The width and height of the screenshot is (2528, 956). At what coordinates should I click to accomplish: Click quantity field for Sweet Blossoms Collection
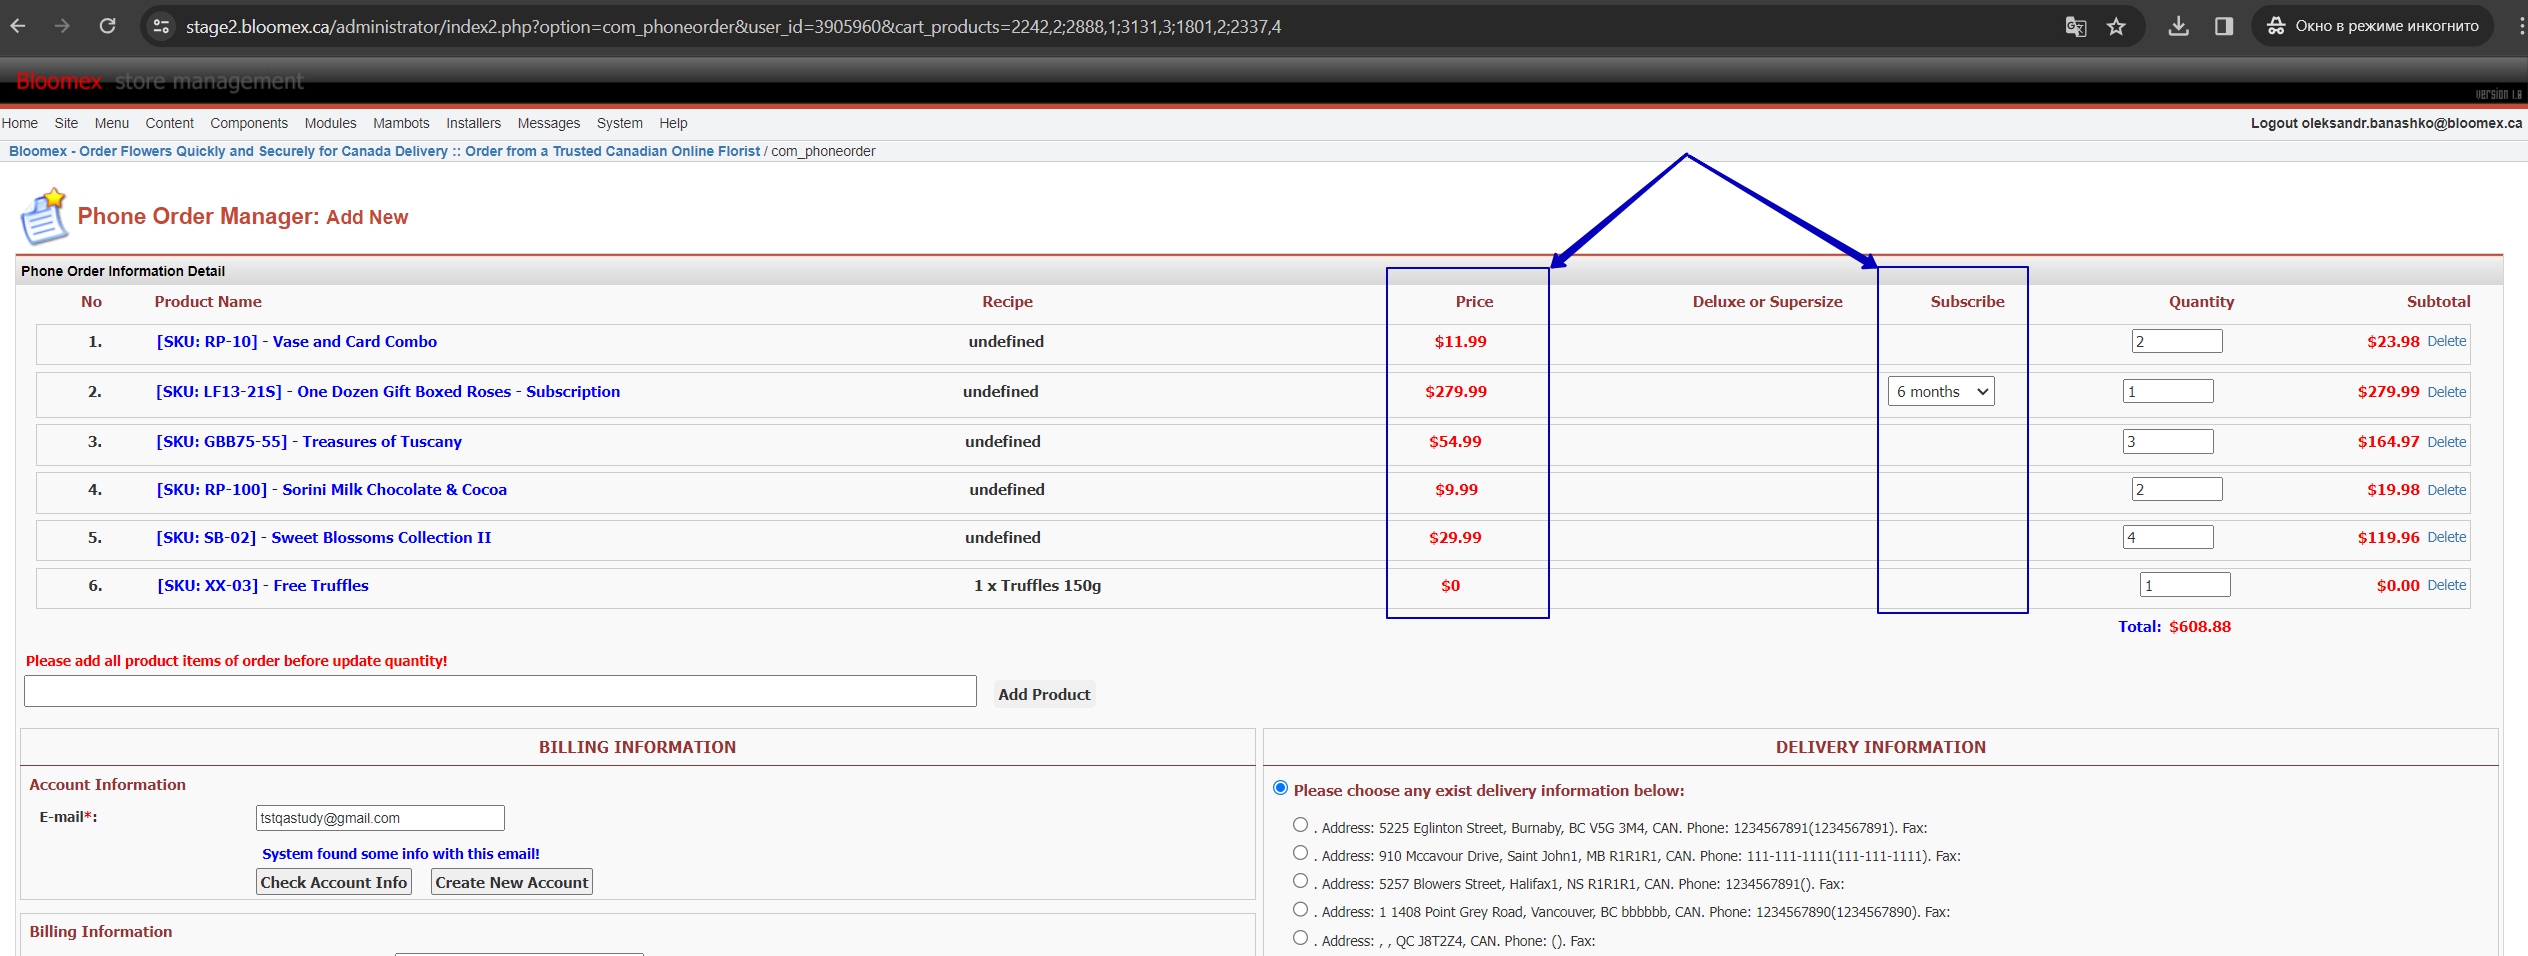pyautogui.click(x=2168, y=537)
